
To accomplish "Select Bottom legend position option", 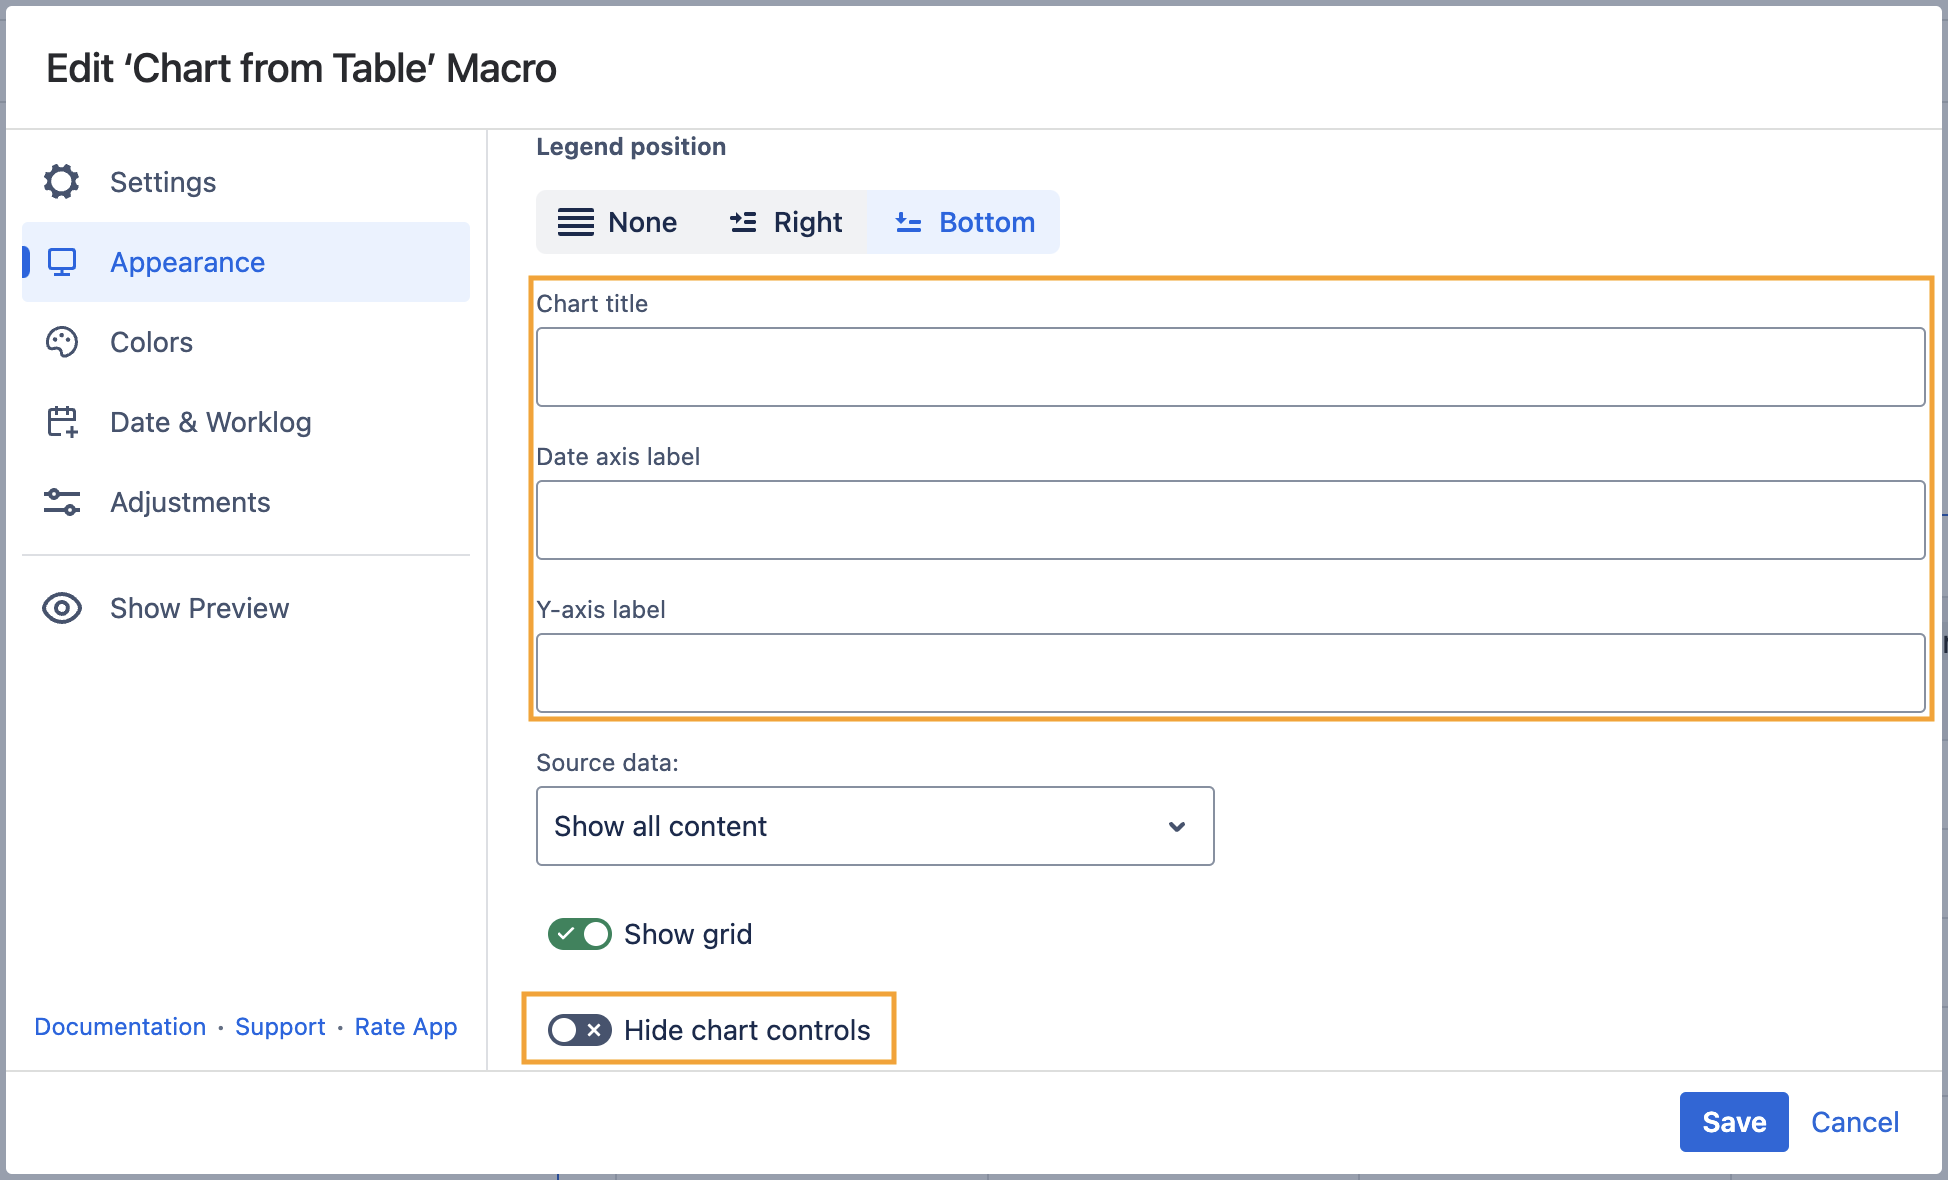I will click(965, 222).
